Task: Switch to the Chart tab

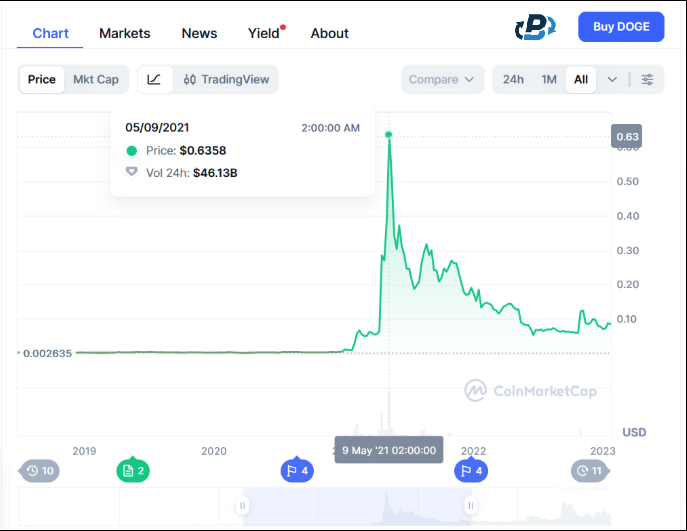Action: coord(50,33)
